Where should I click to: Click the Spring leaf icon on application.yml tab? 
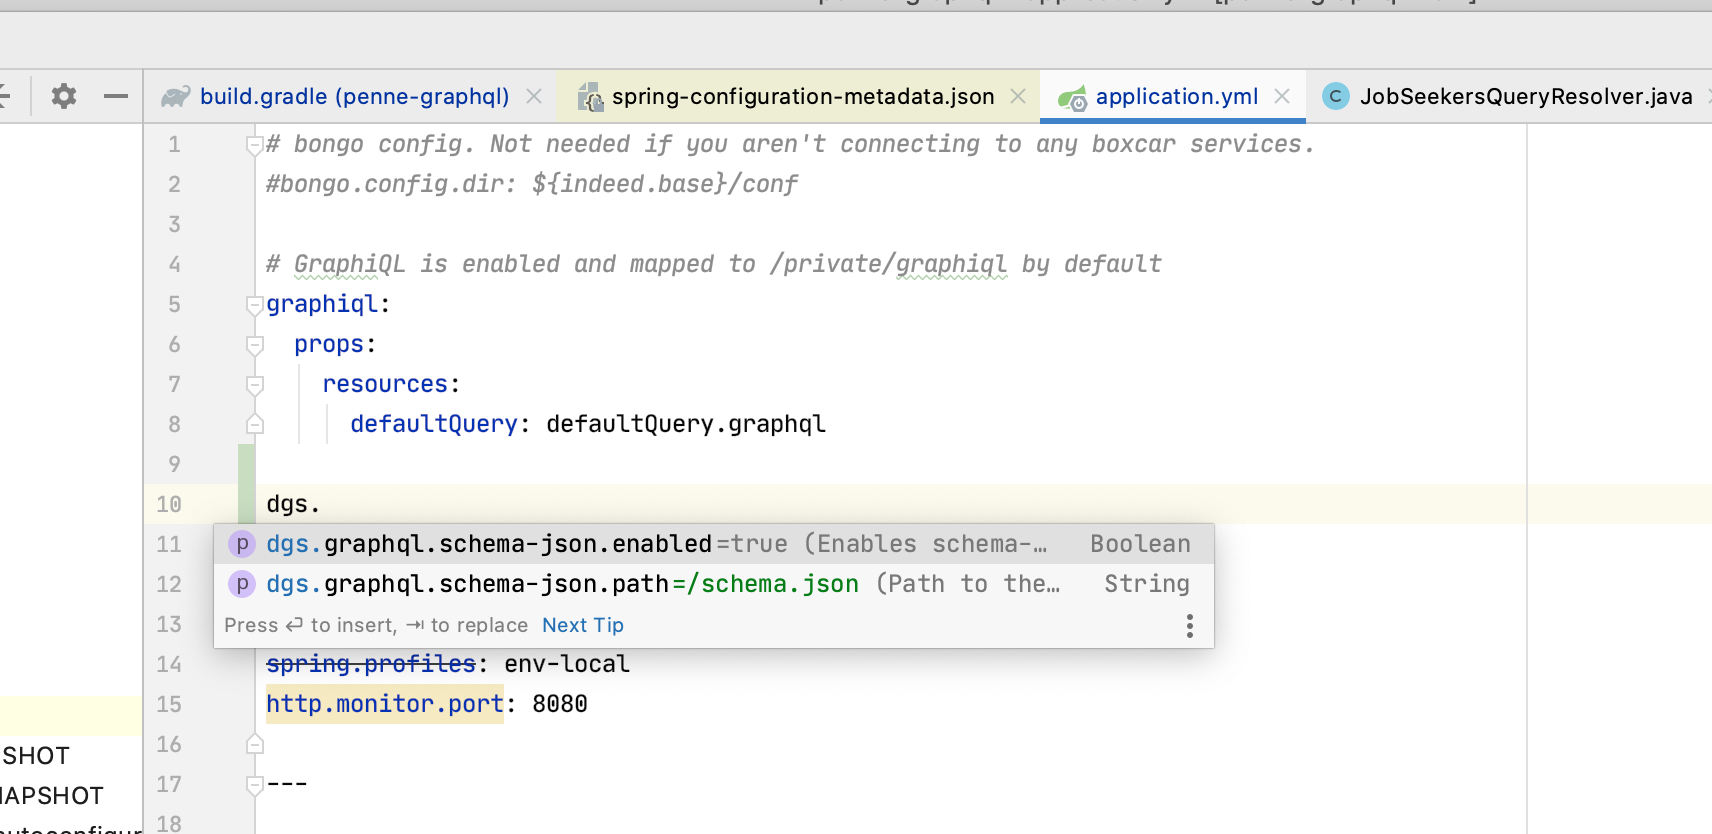pos(1072,97)
